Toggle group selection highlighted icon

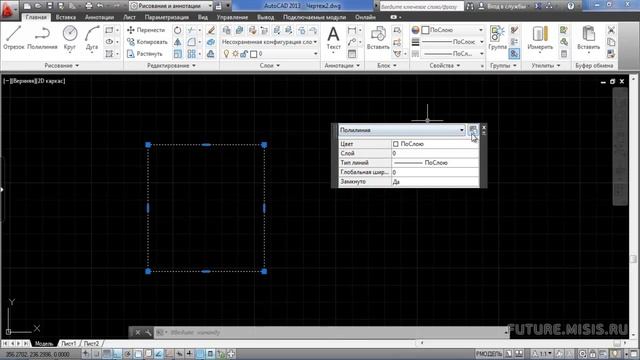[x=514, y=54]
